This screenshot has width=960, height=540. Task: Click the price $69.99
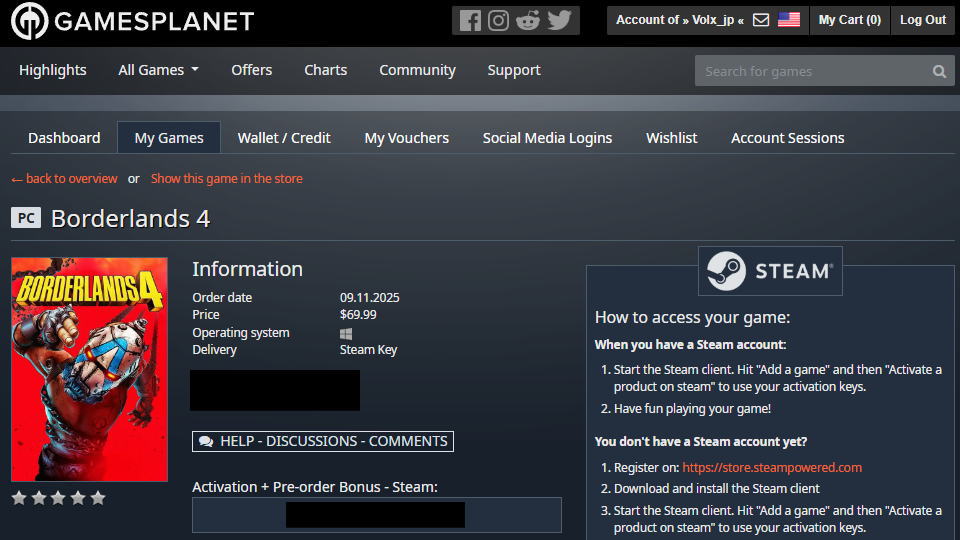pos(358,315)
